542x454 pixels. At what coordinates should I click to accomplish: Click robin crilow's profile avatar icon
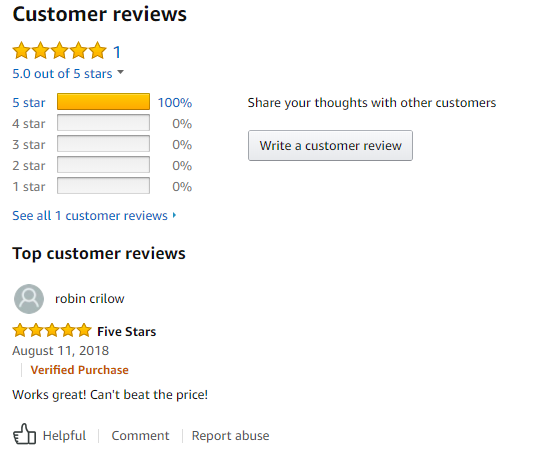(x=29, y=299)
